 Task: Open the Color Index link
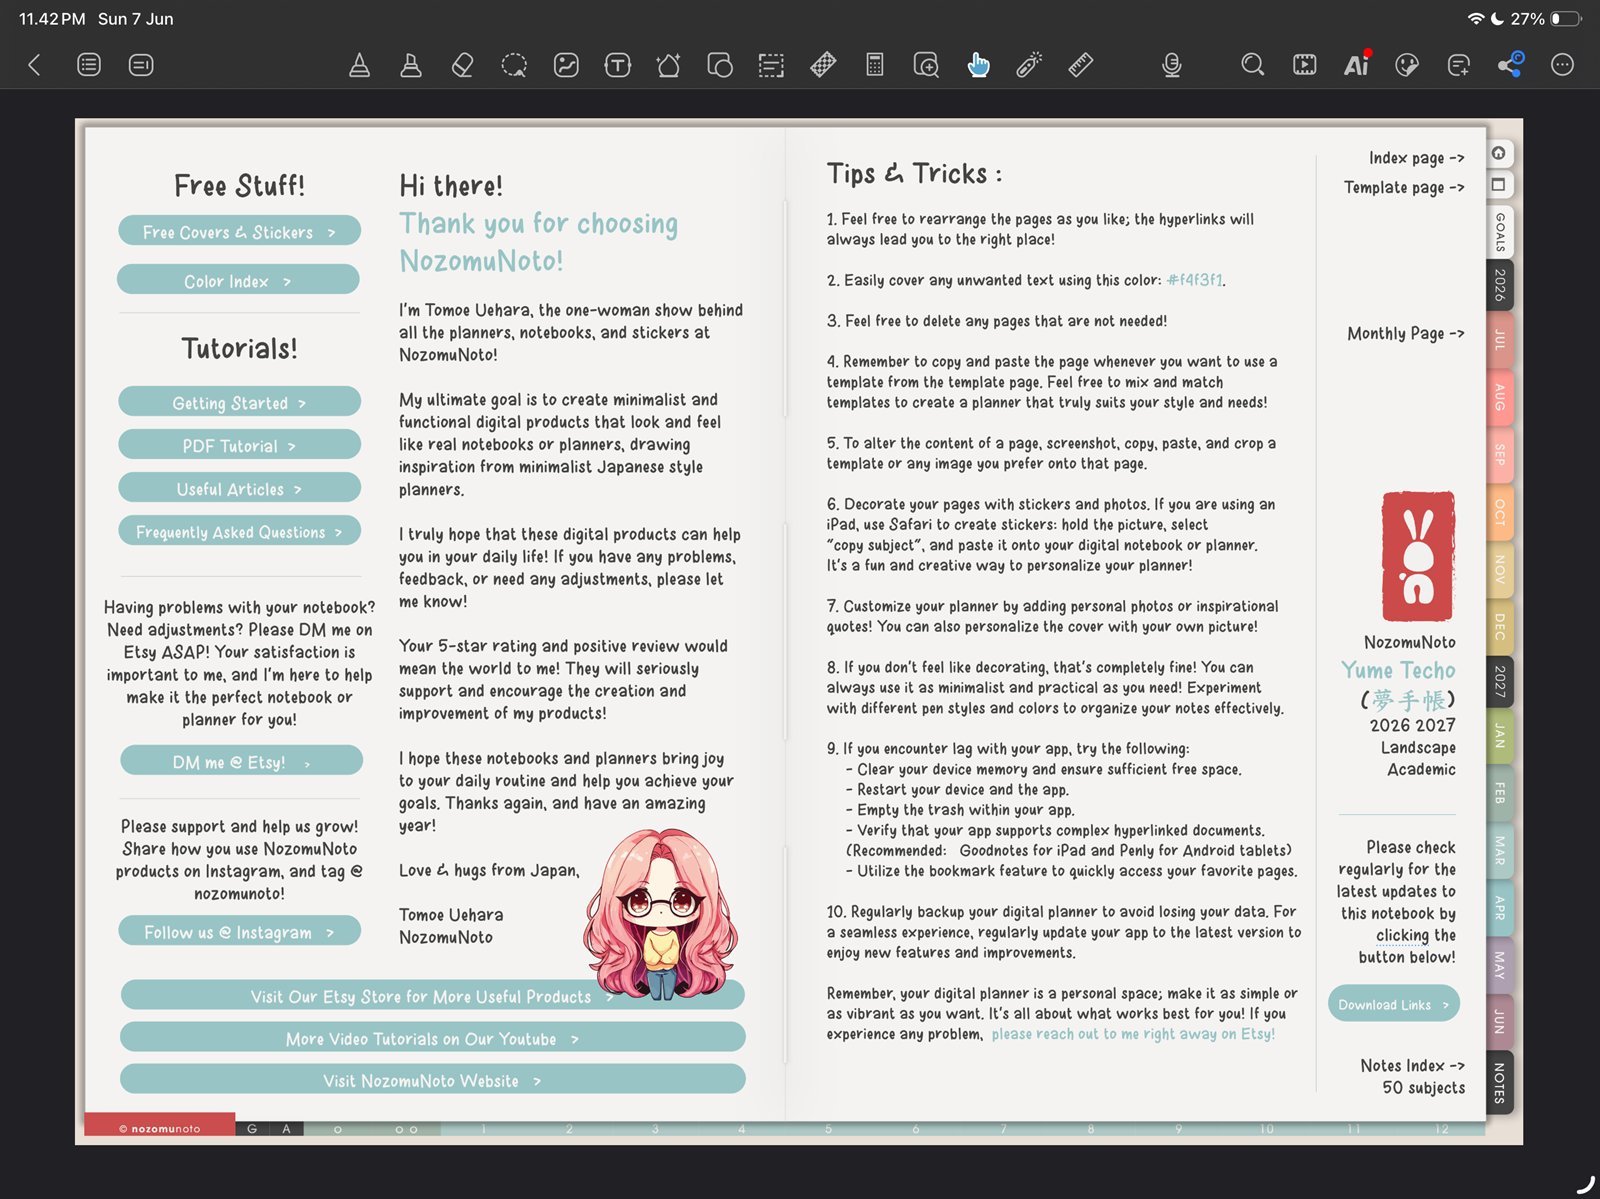(x=238, y=280)
